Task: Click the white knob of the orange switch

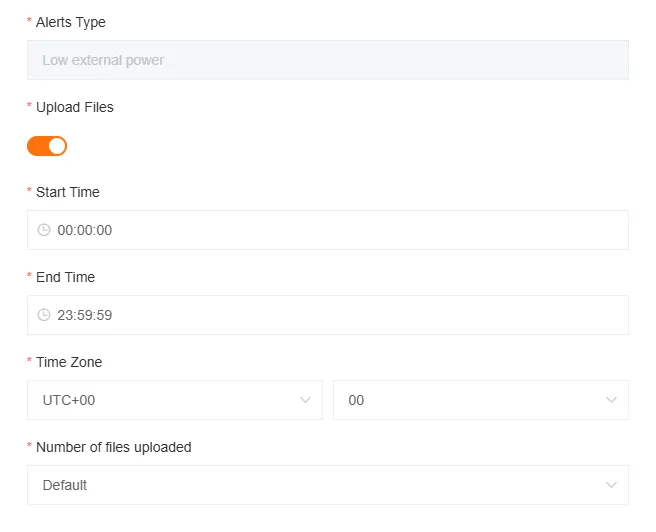Action: [x=57, y=146]
